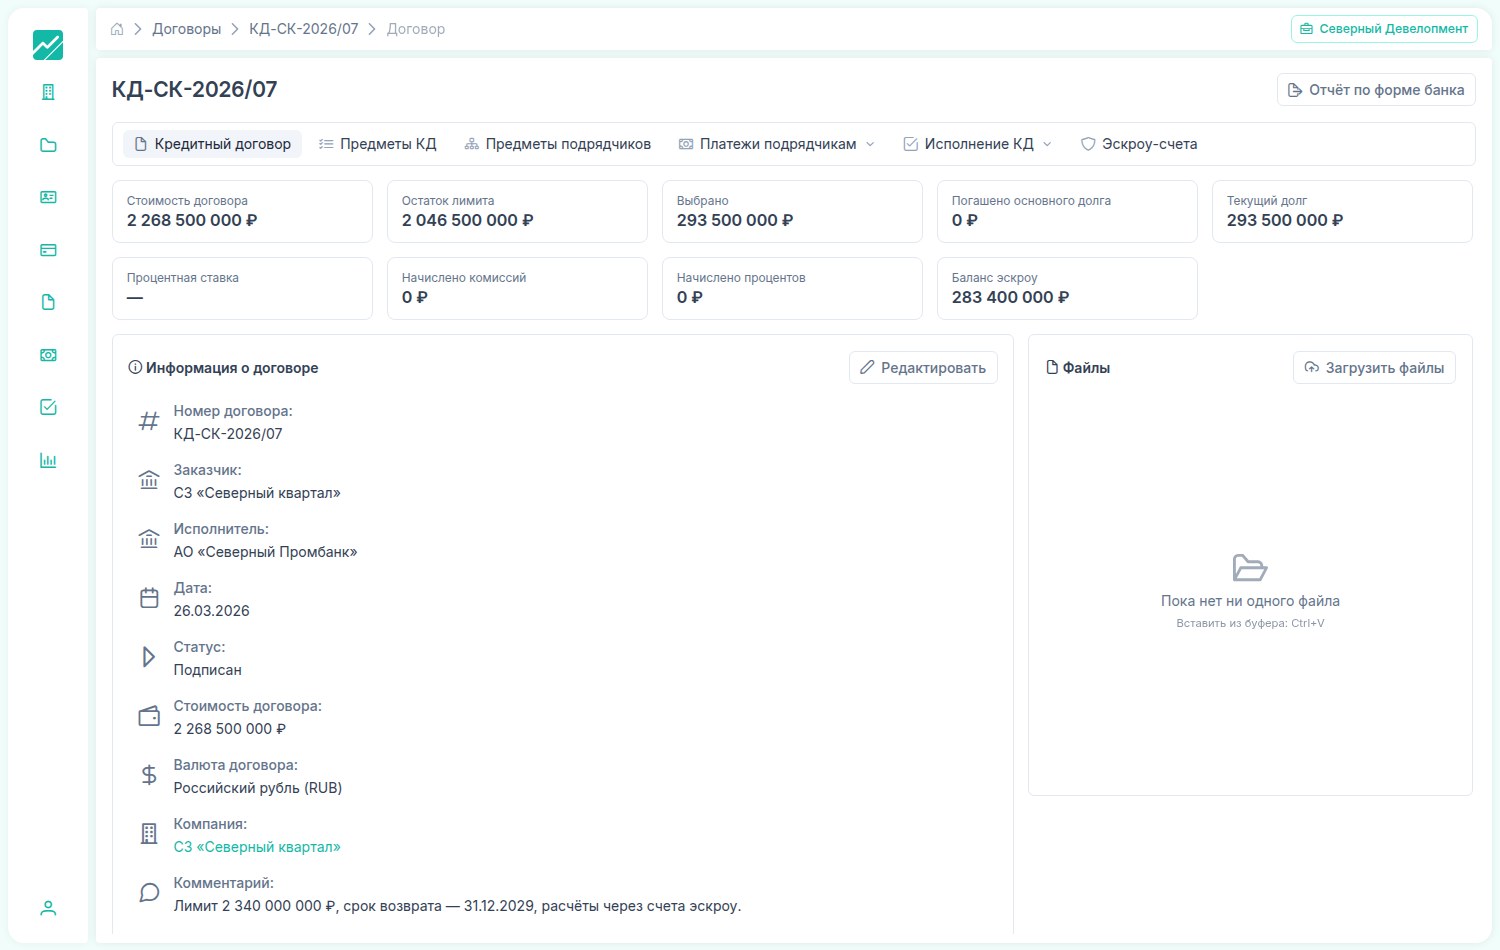The width and height of the screenshot is (1500, 950).
Task: Click the Остаток лимита card value 2 046 500 000 ₽
Action: (468, 220)
